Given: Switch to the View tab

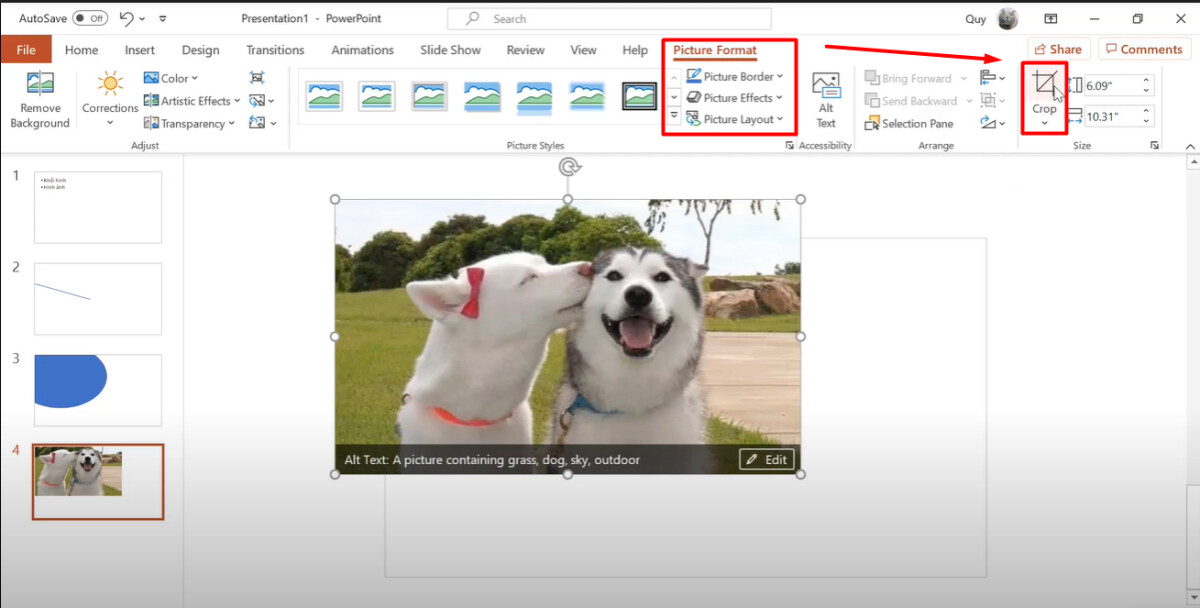Looking at the screenshot, I should click(583, 50).
